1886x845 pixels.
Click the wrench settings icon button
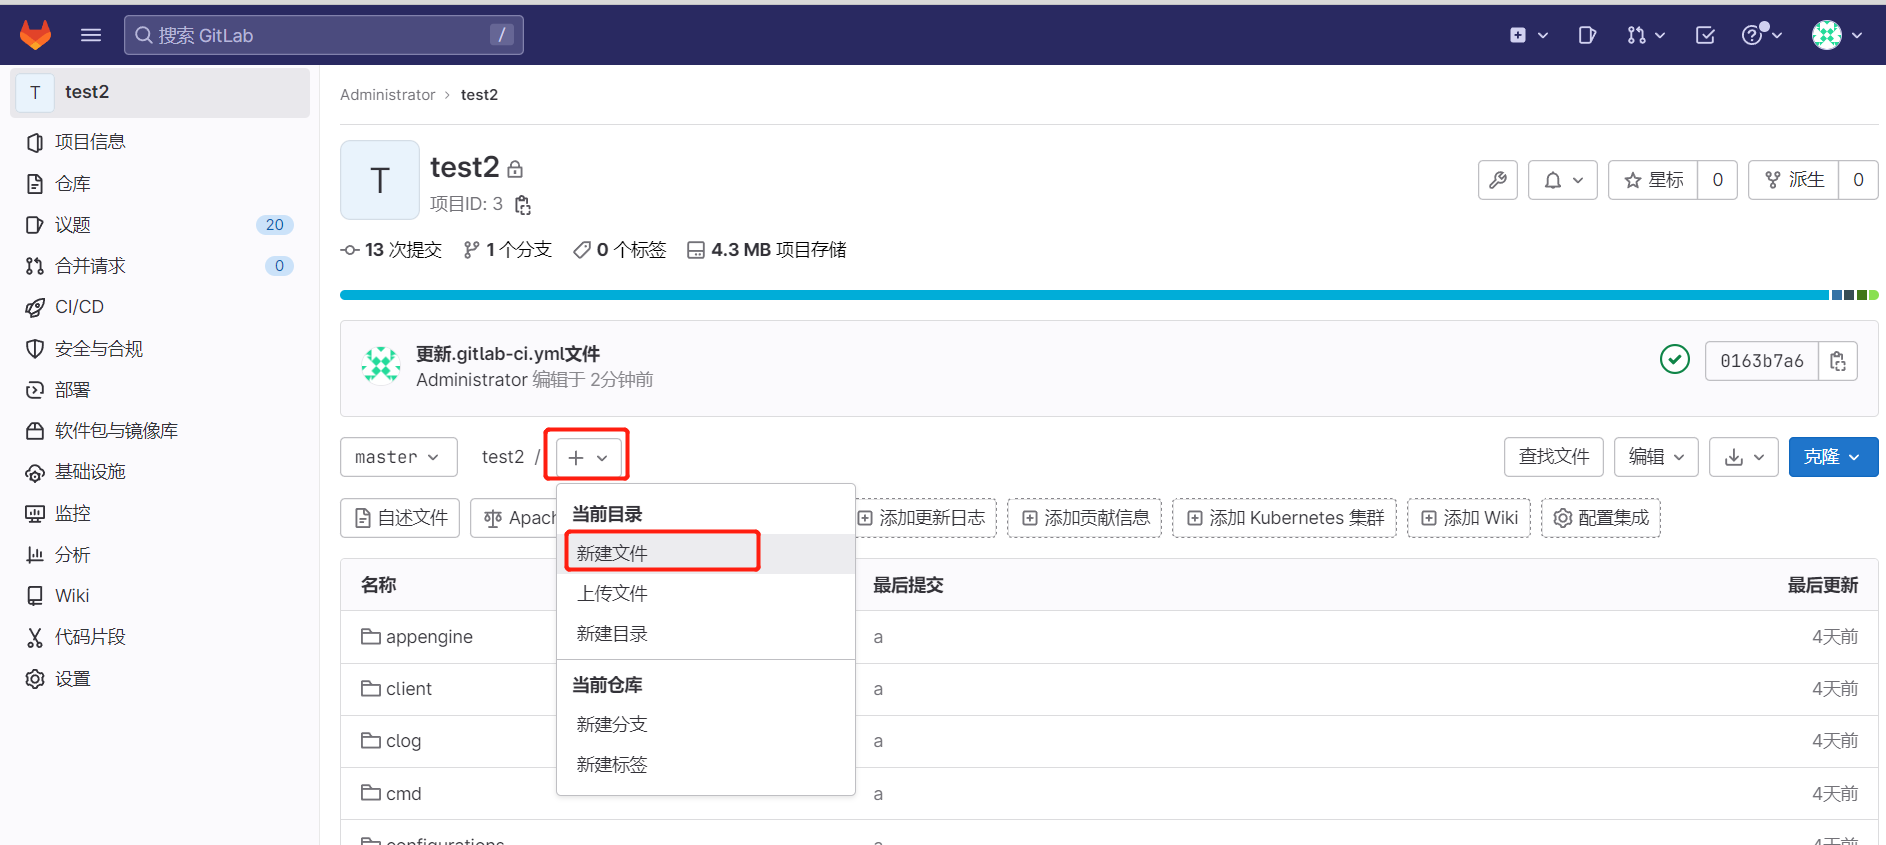(1497, 180)
